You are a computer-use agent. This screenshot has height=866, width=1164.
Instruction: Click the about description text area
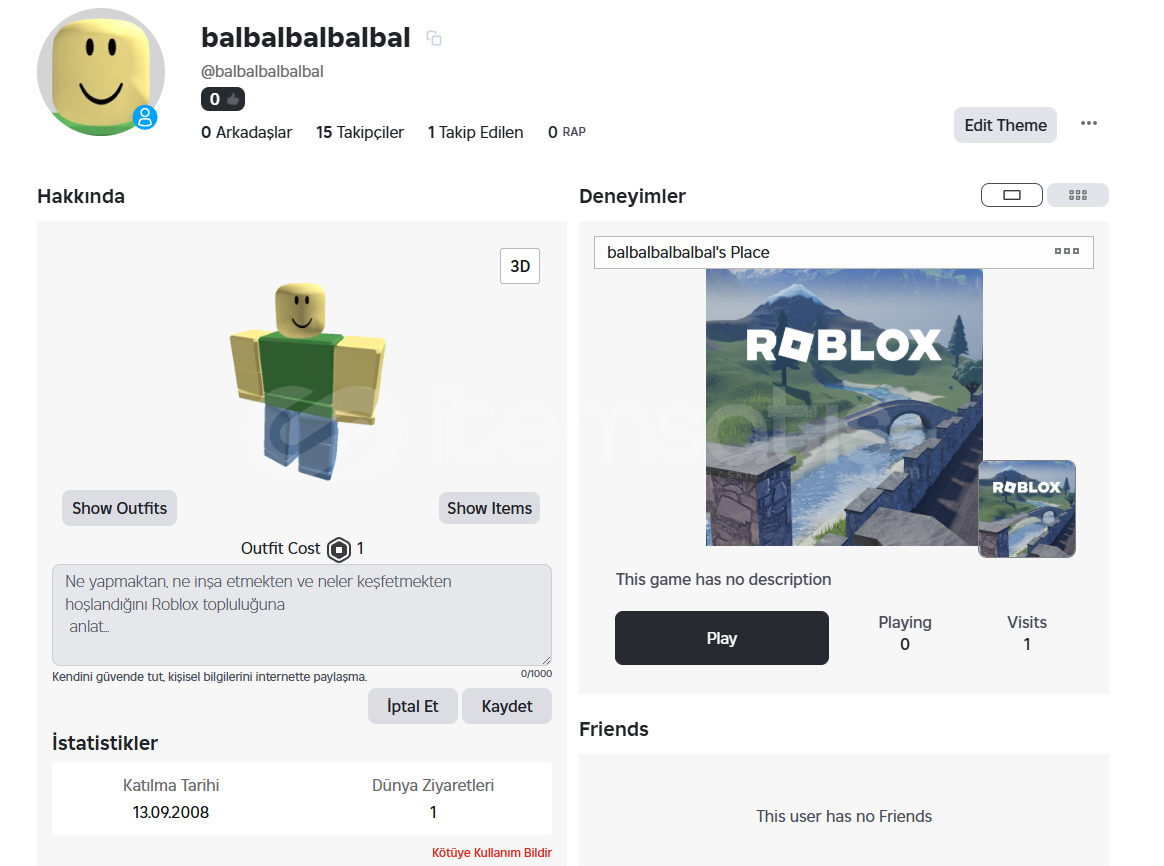[302, 615]
